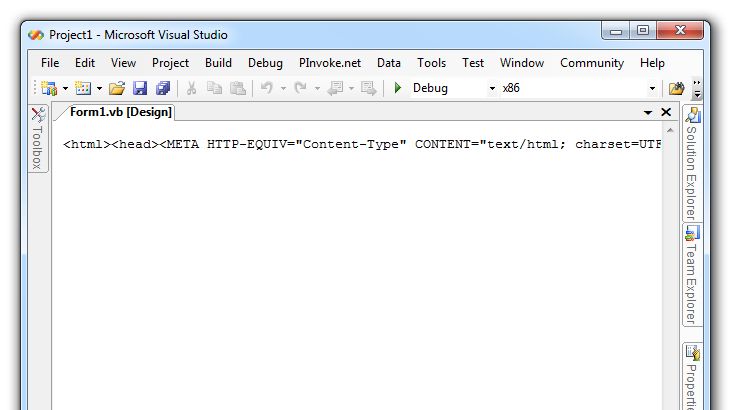Open the PInvoke.net menu

(330, 63)
